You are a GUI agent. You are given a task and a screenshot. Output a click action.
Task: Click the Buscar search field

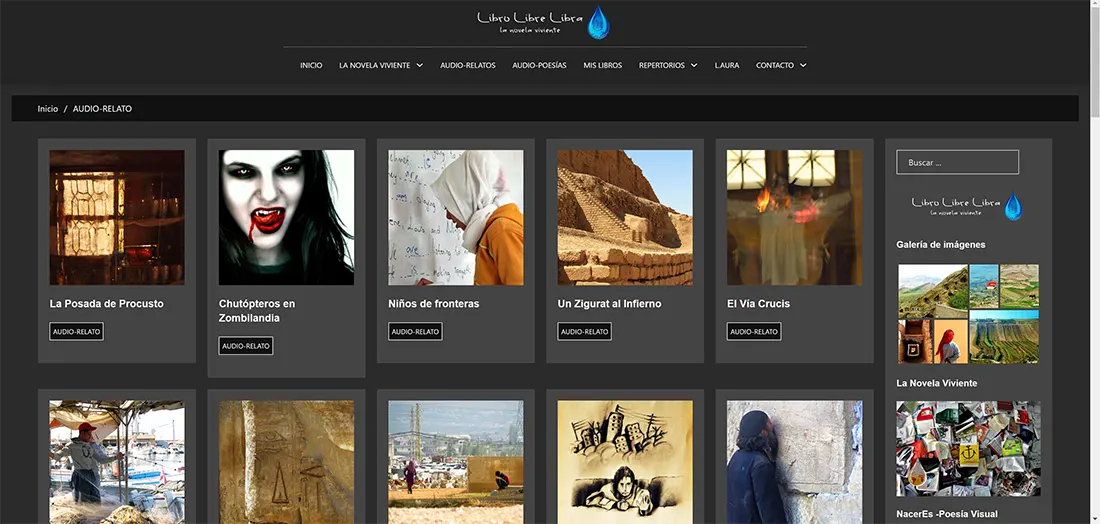click(x=957, y=162)
